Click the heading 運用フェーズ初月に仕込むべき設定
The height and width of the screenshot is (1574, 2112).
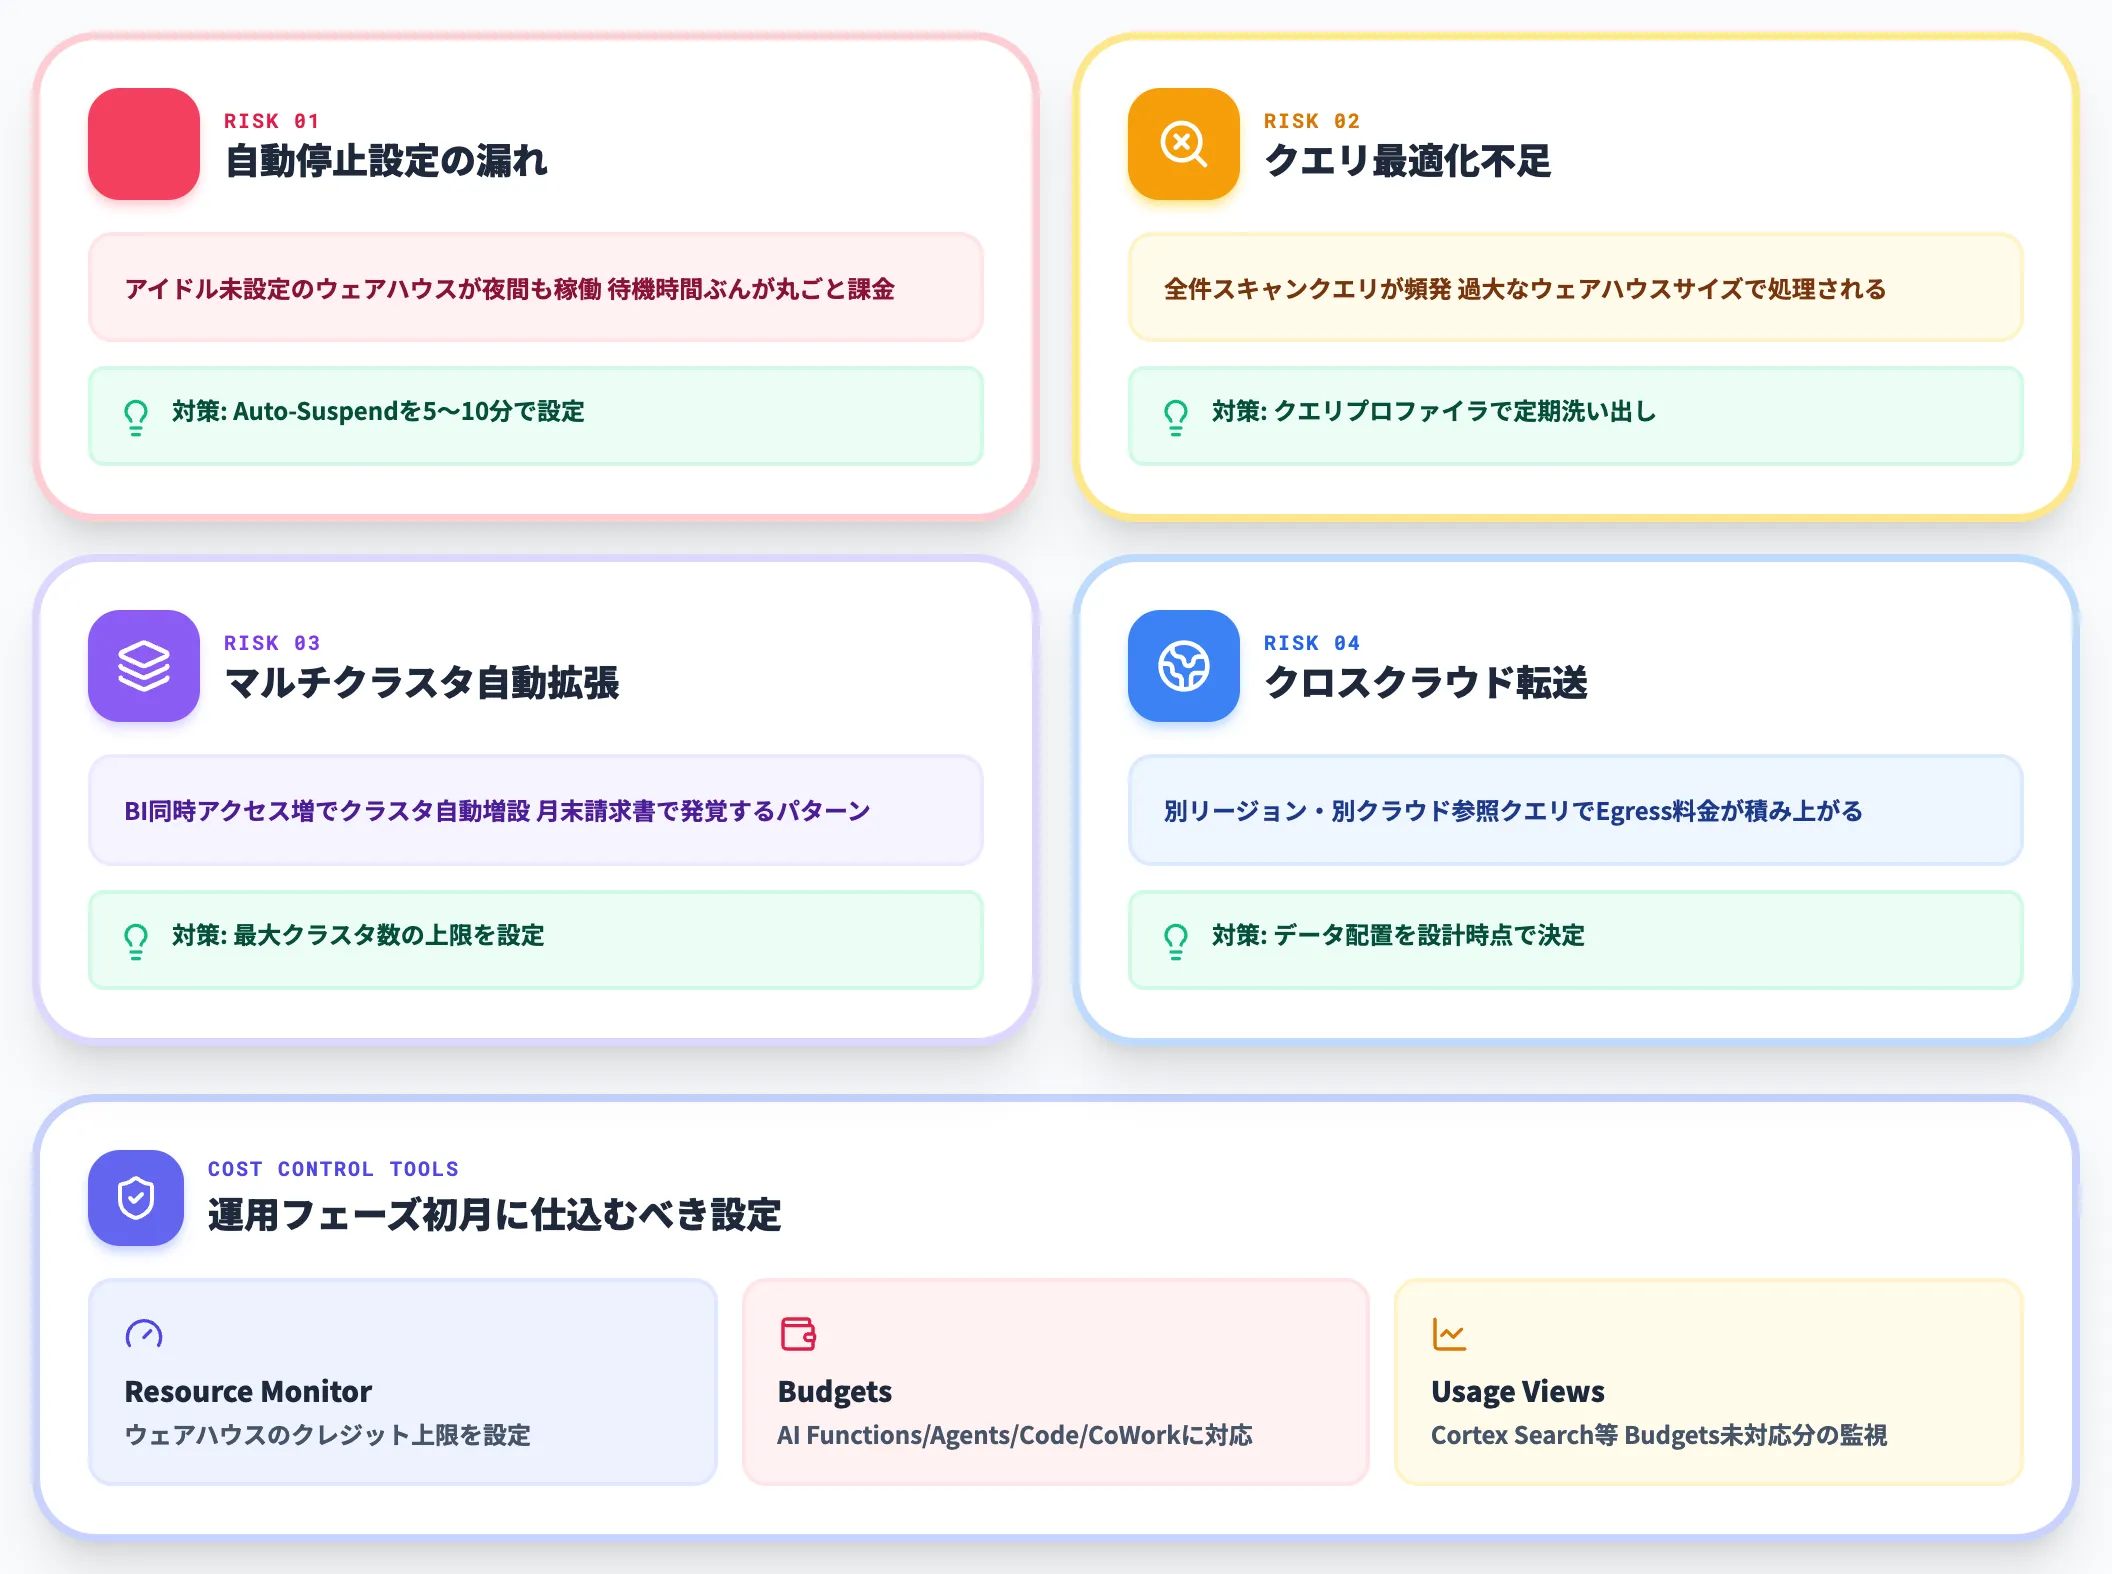point(495,1215)
